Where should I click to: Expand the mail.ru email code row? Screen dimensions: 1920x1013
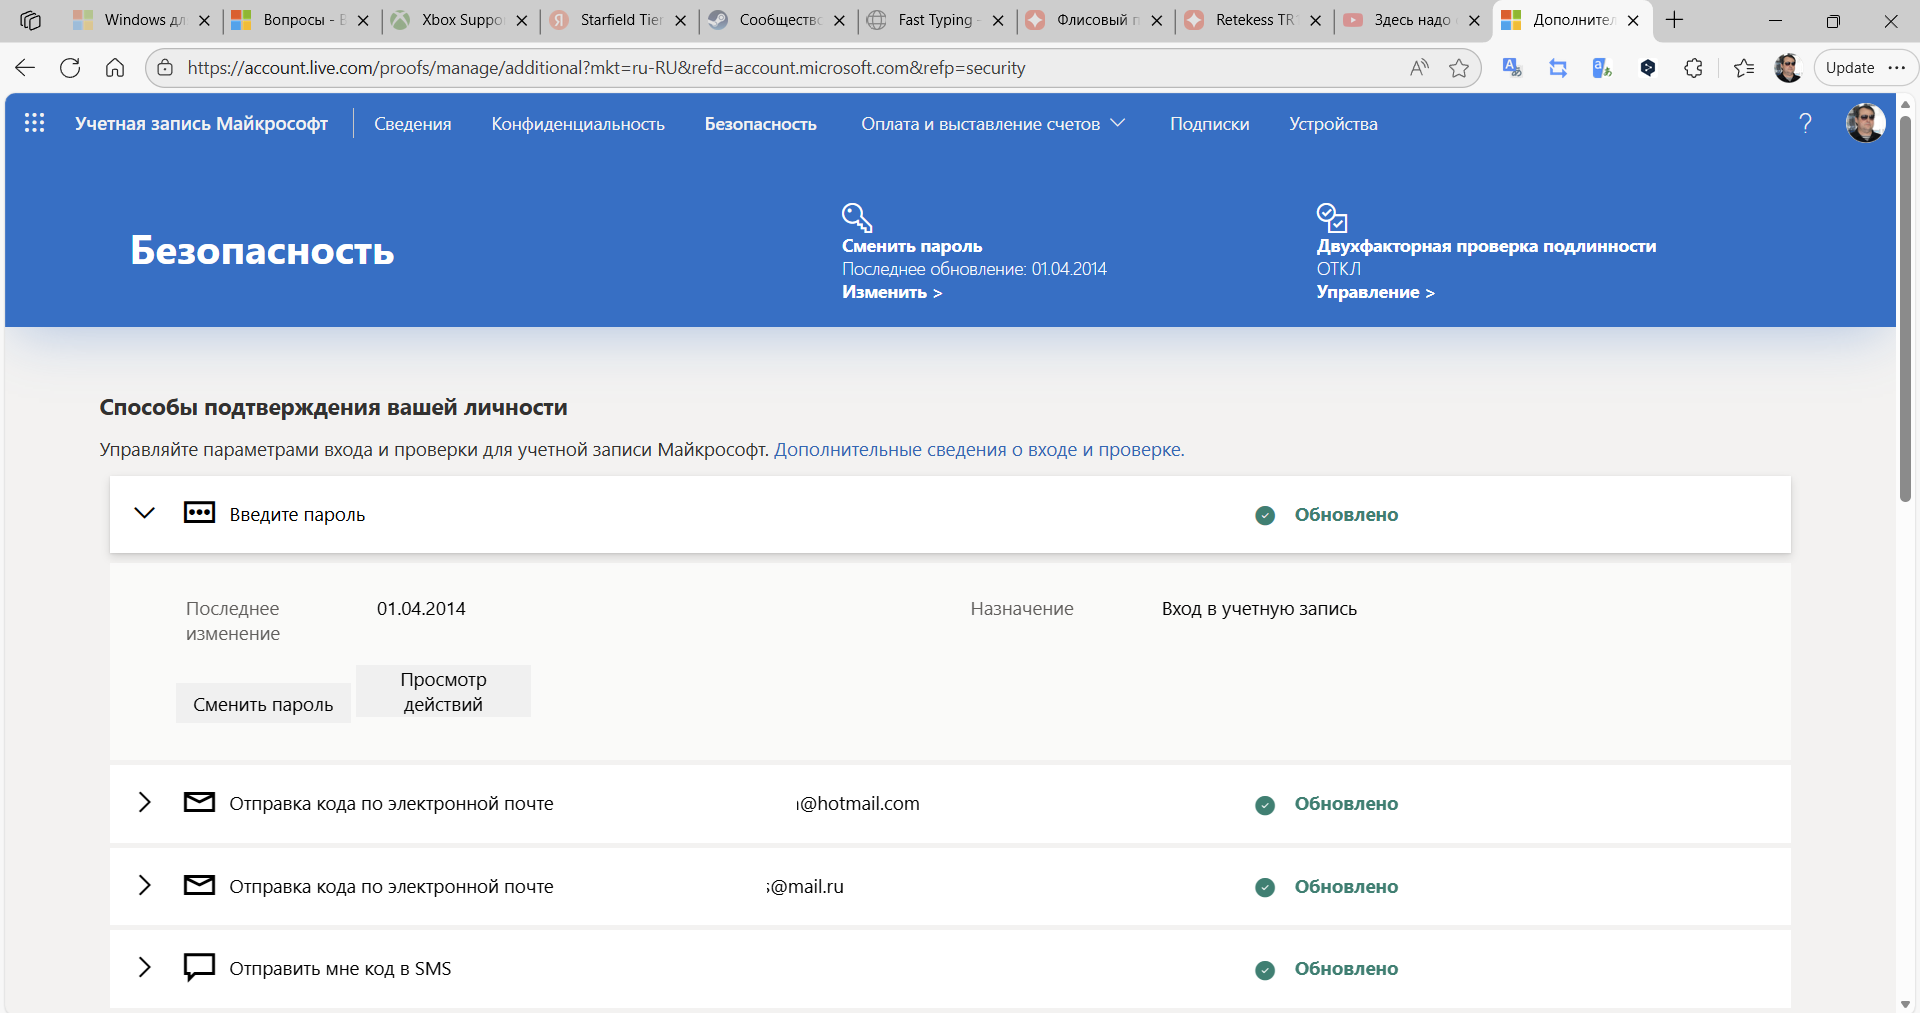[x=144, y=885]
